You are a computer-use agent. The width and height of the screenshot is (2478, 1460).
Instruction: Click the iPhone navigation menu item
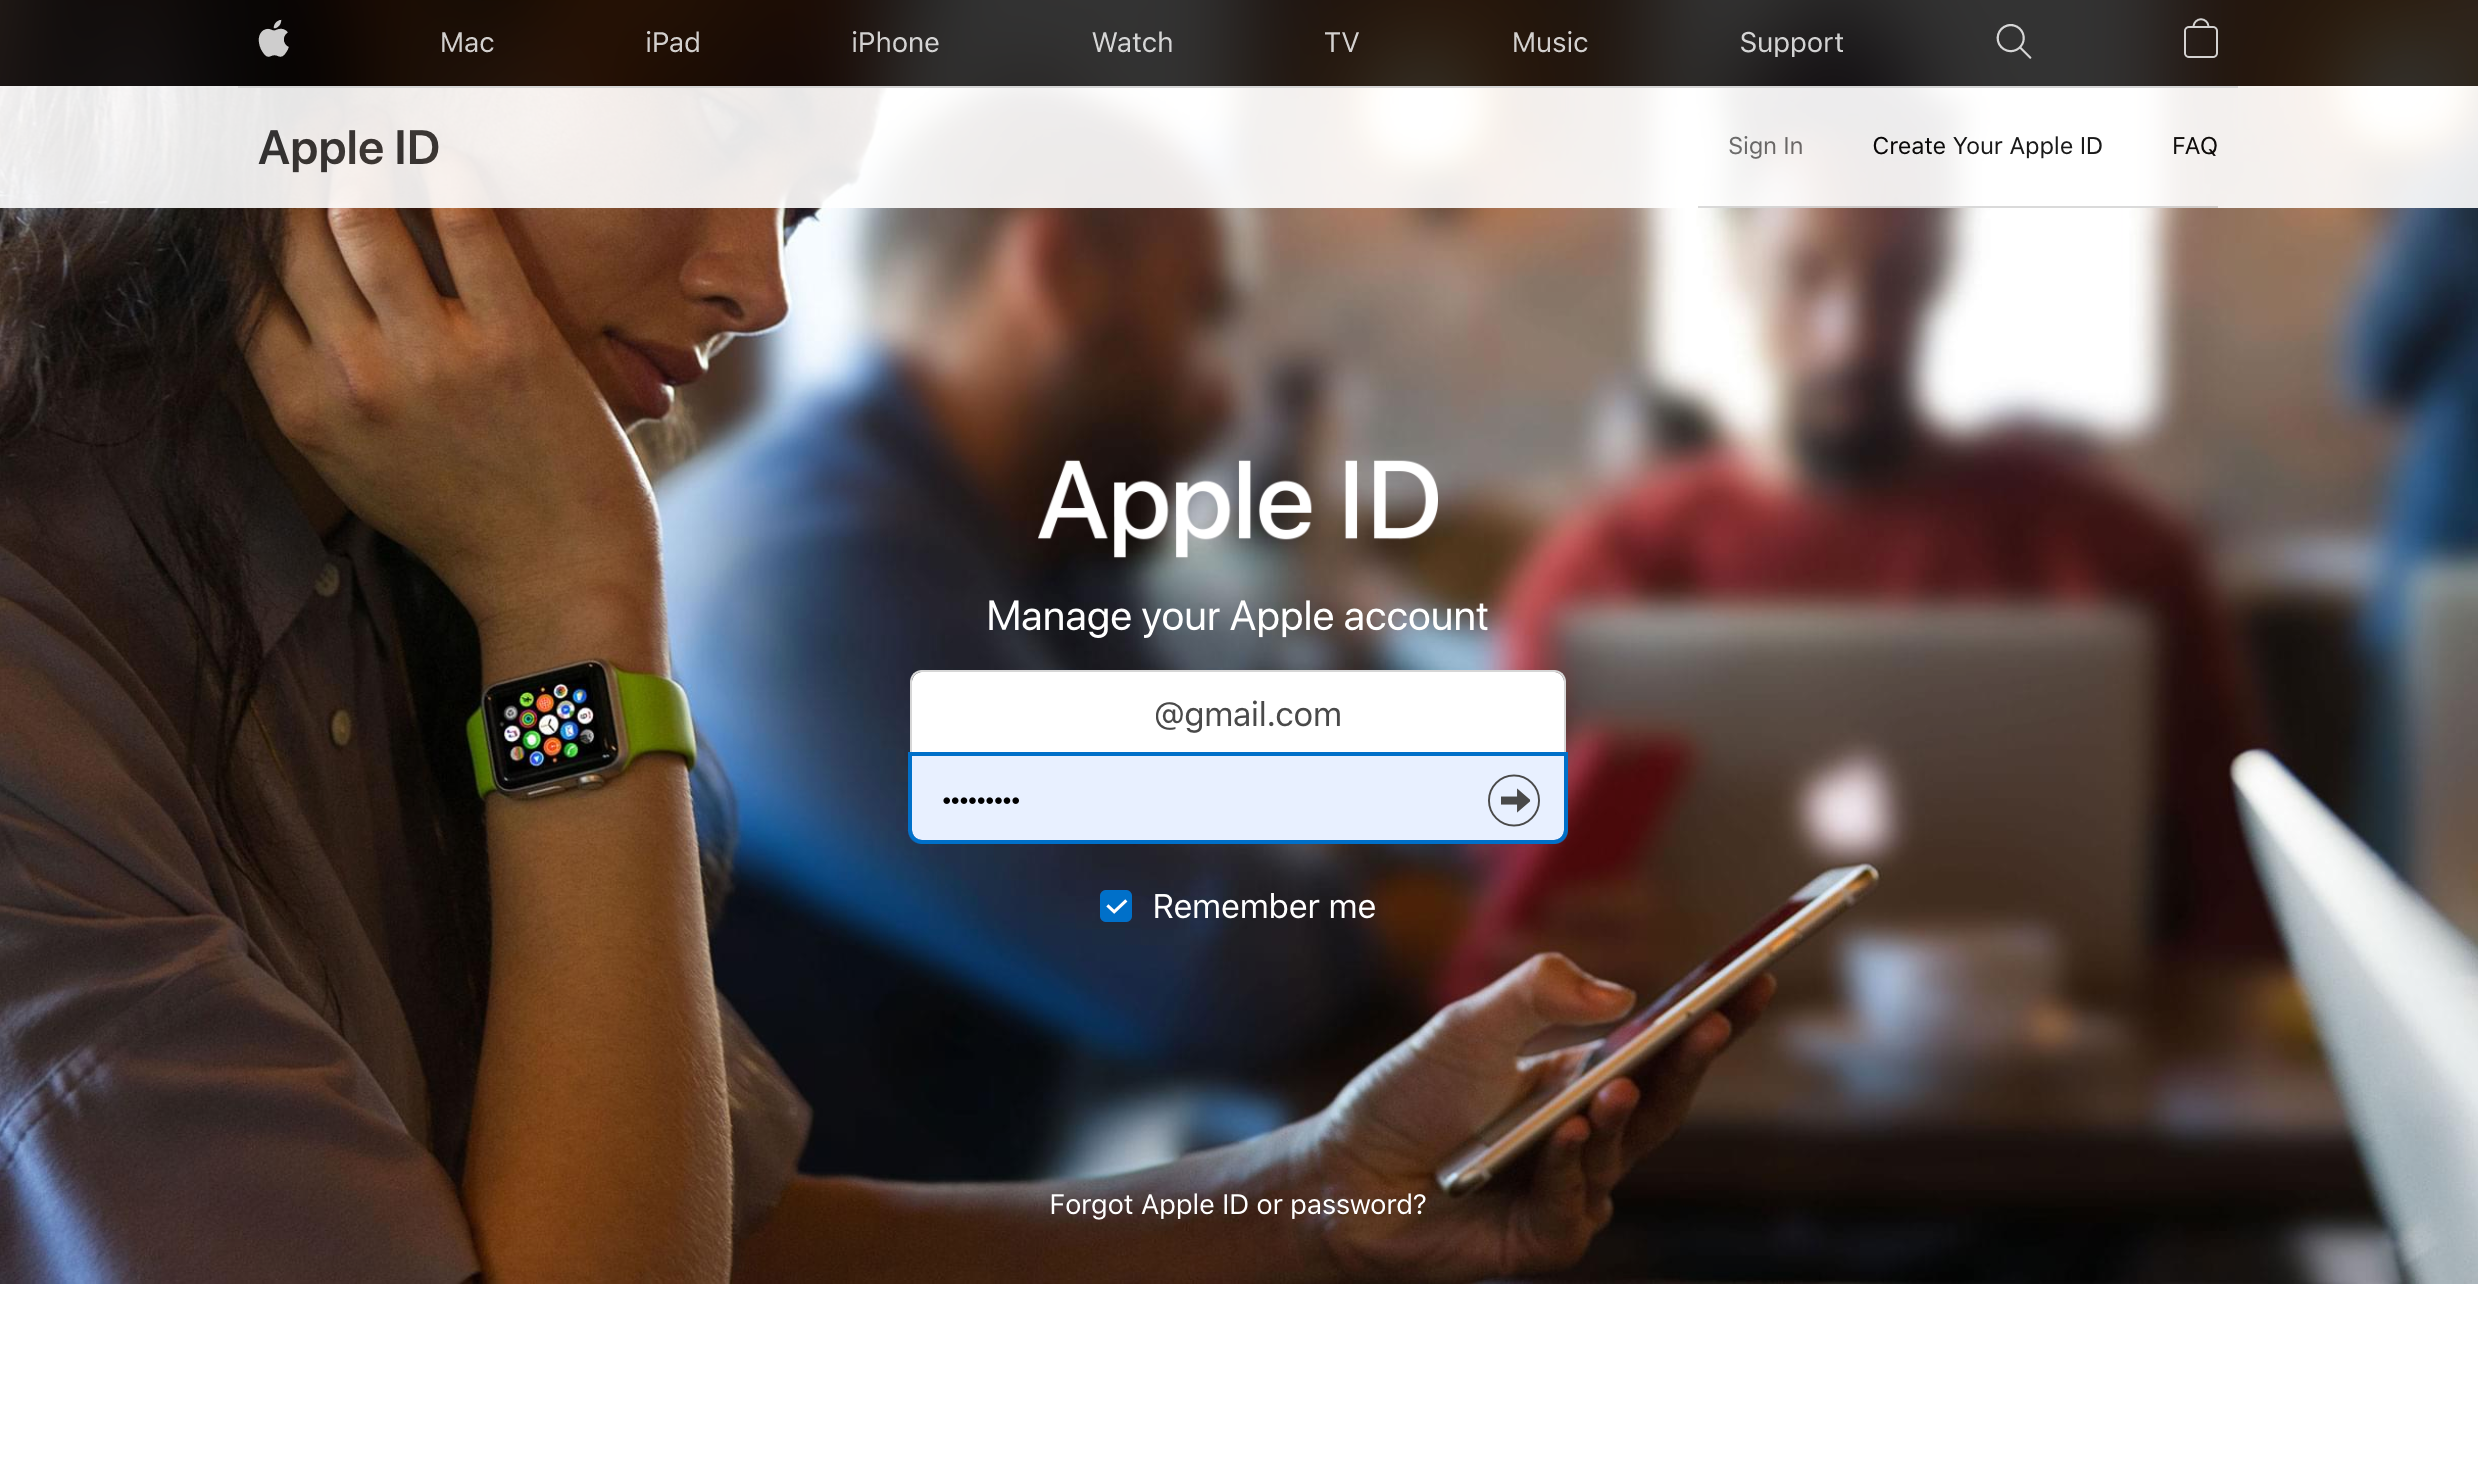[893, 42]
